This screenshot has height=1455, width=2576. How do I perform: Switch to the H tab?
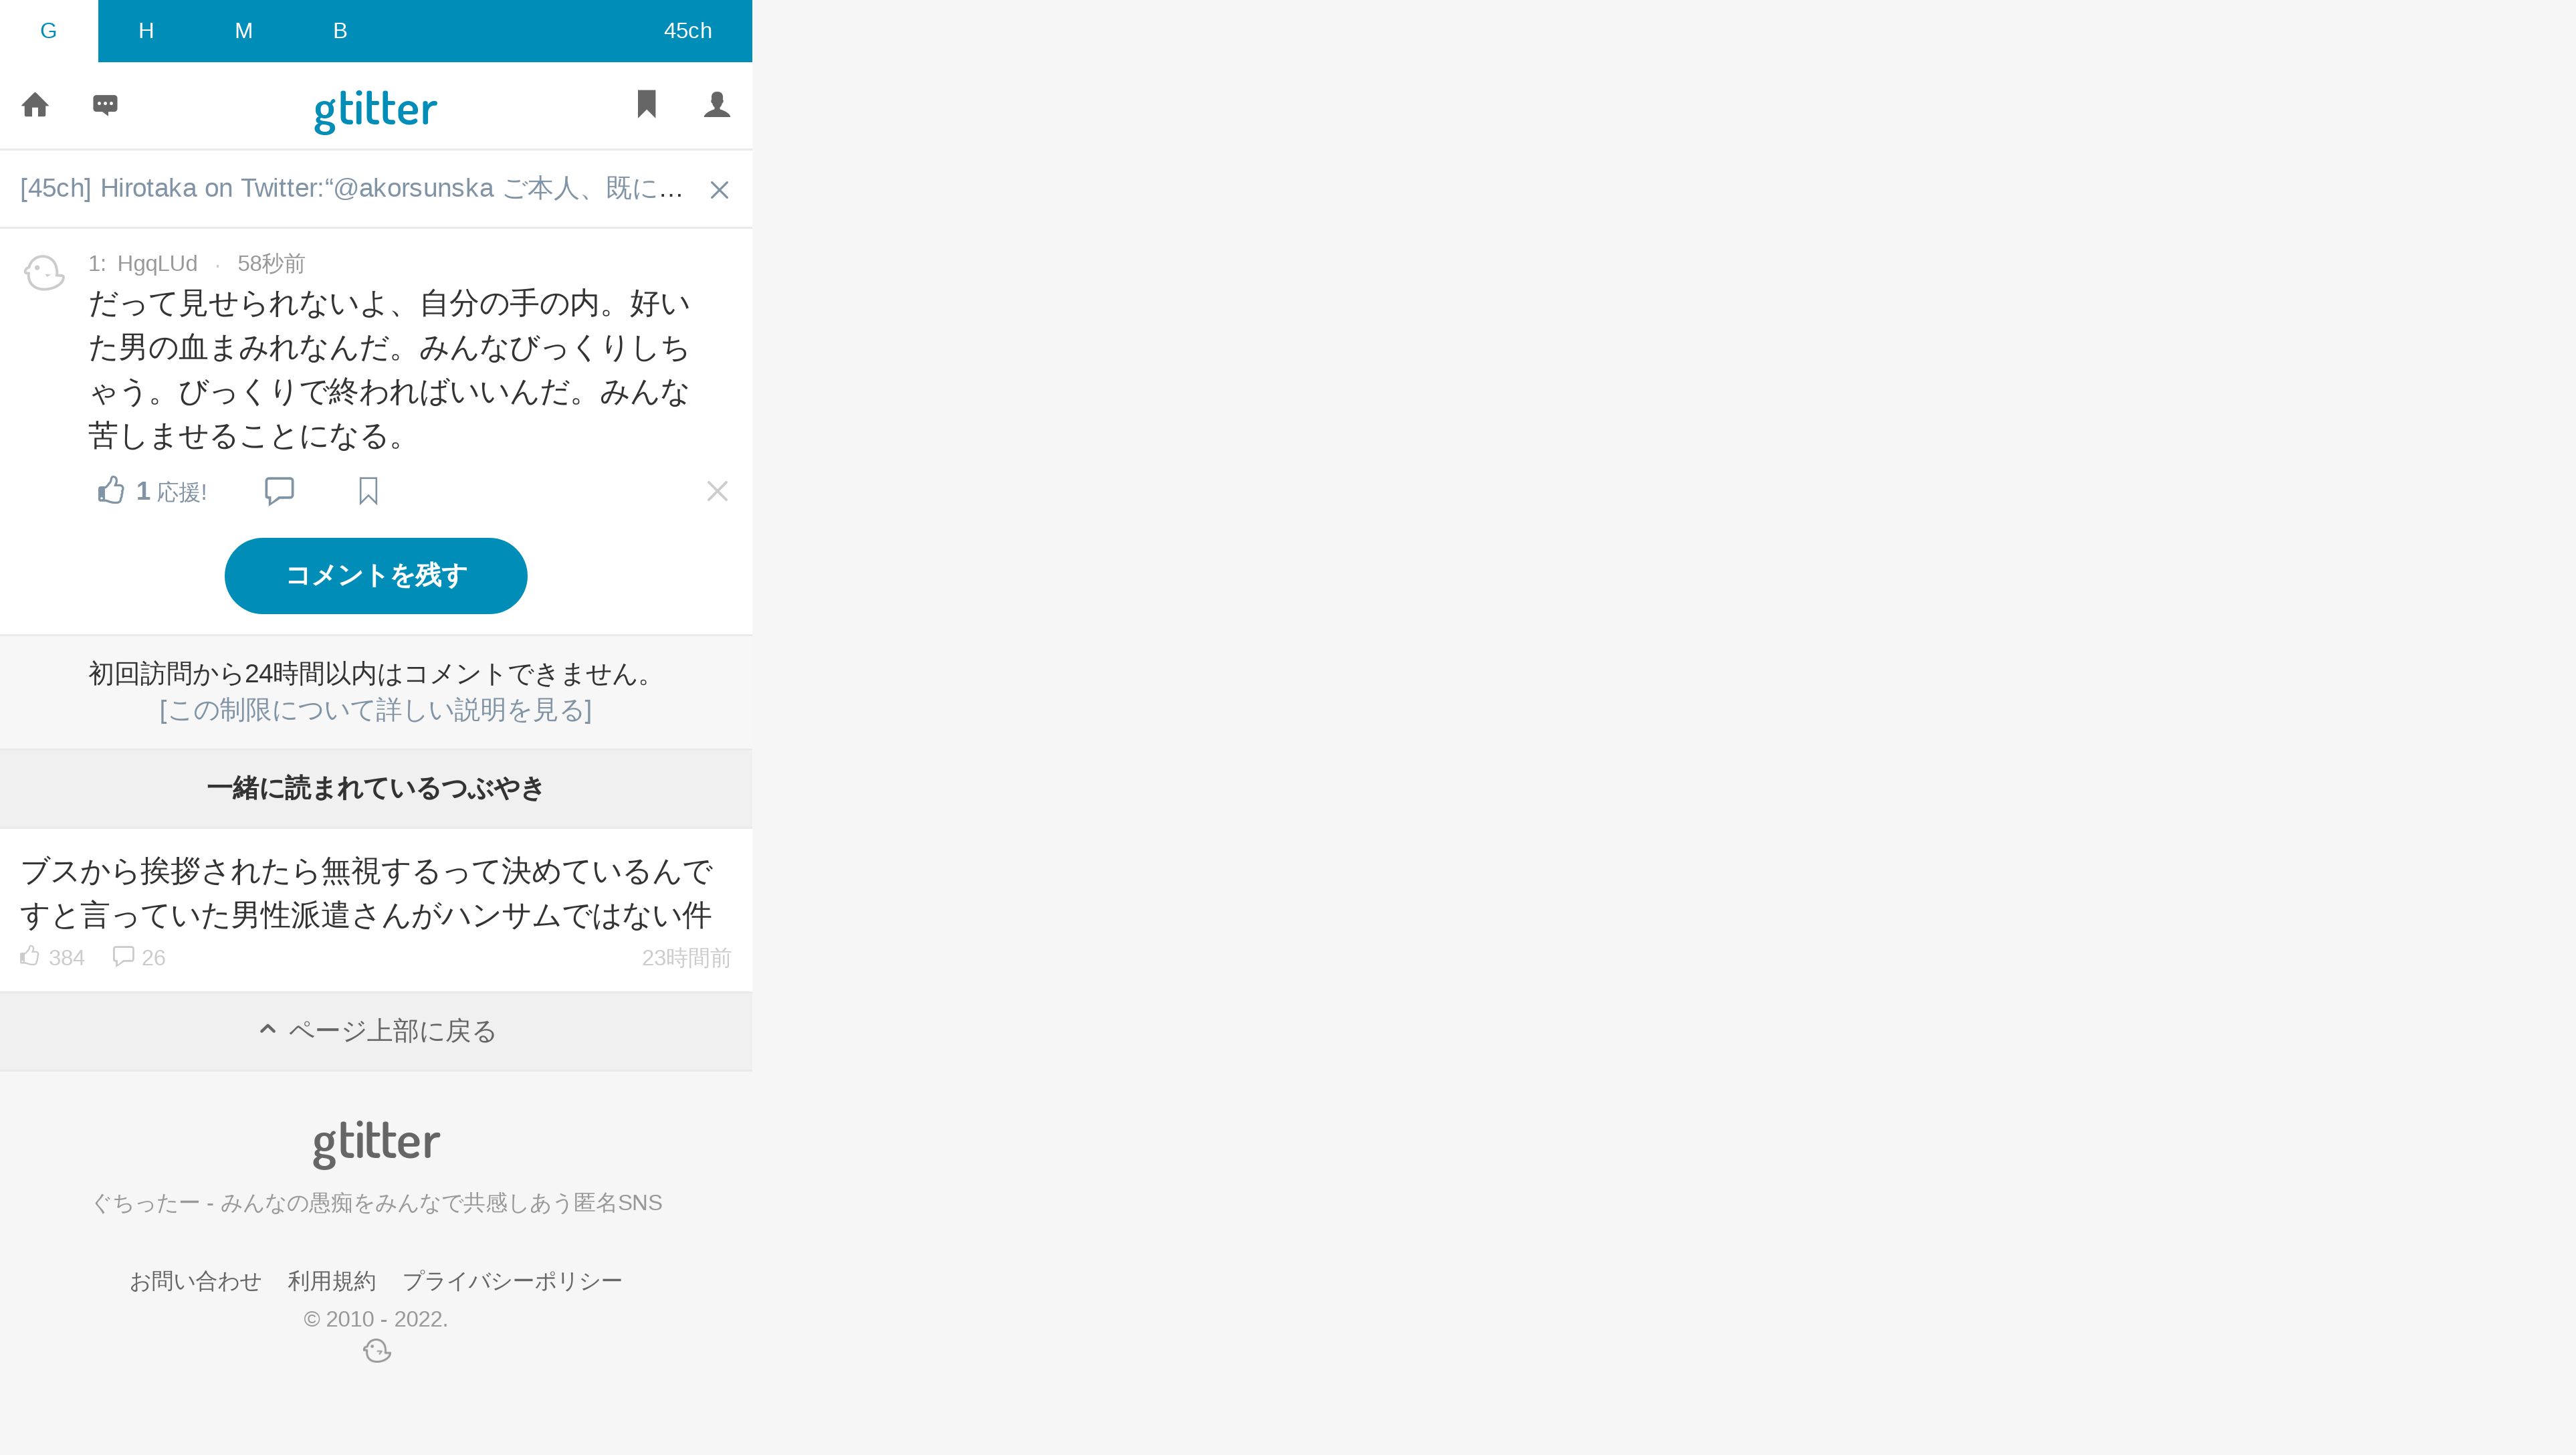[146, 31]
